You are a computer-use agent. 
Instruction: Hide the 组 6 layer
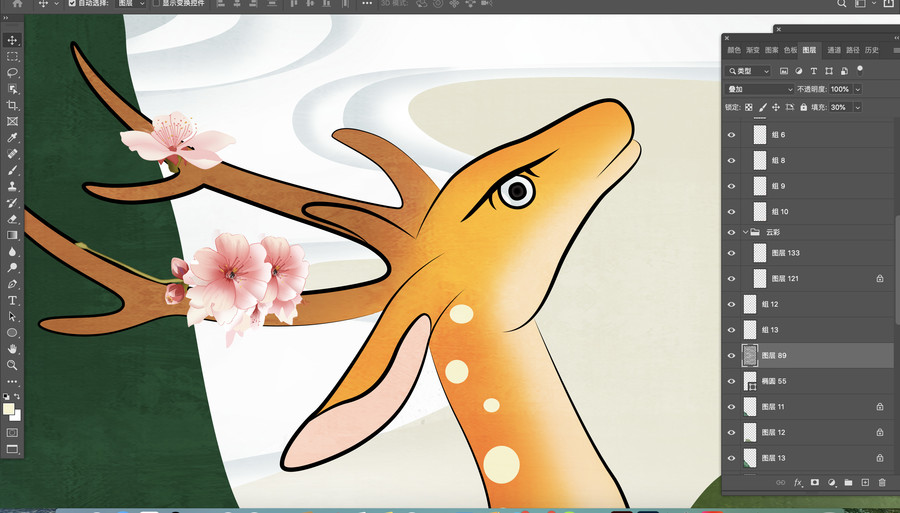731,135
